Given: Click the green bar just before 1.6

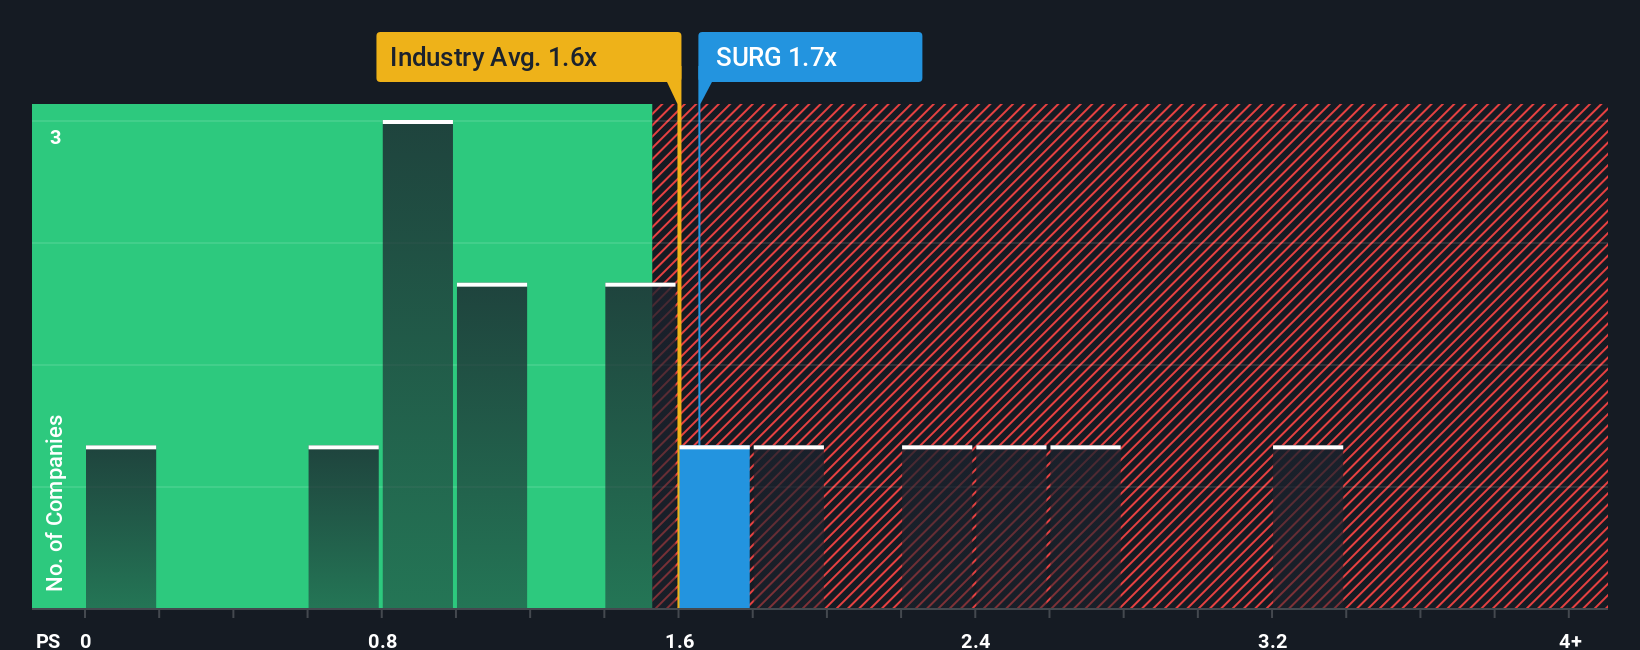Looking at the screenshot, I should pos(640,446).
